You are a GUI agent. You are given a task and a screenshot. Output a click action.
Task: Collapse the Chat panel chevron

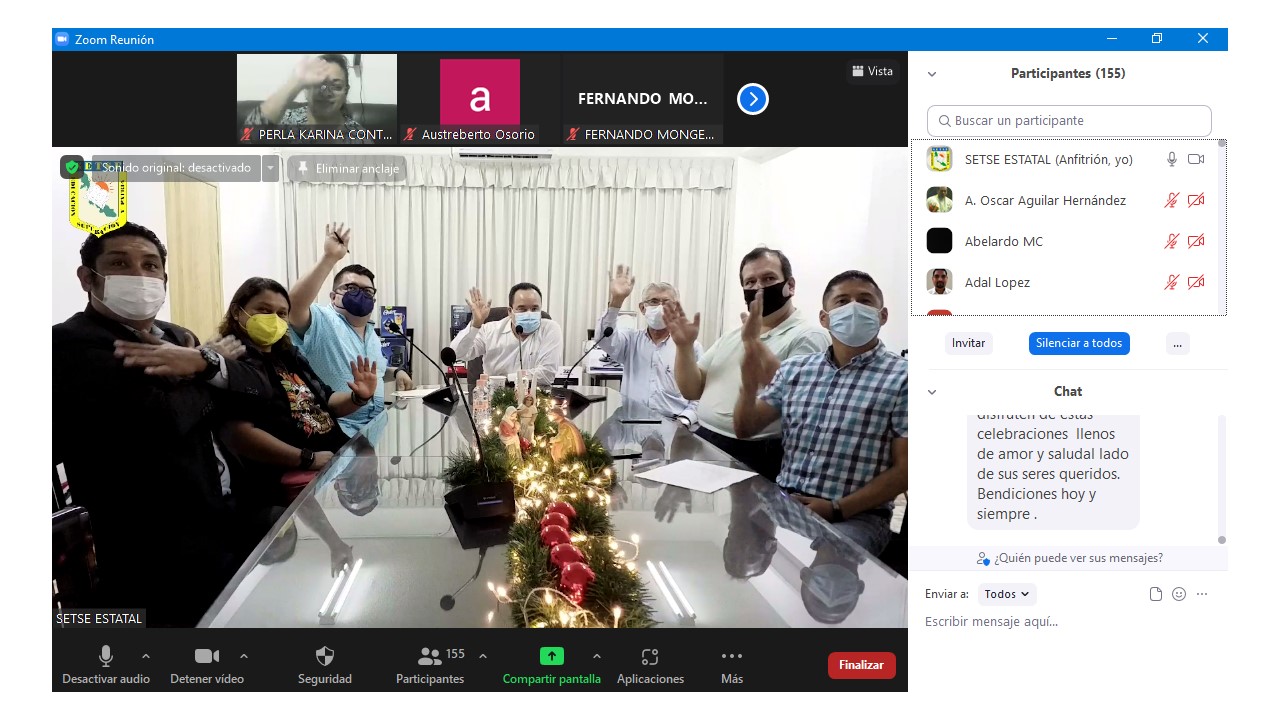[932, 392]
